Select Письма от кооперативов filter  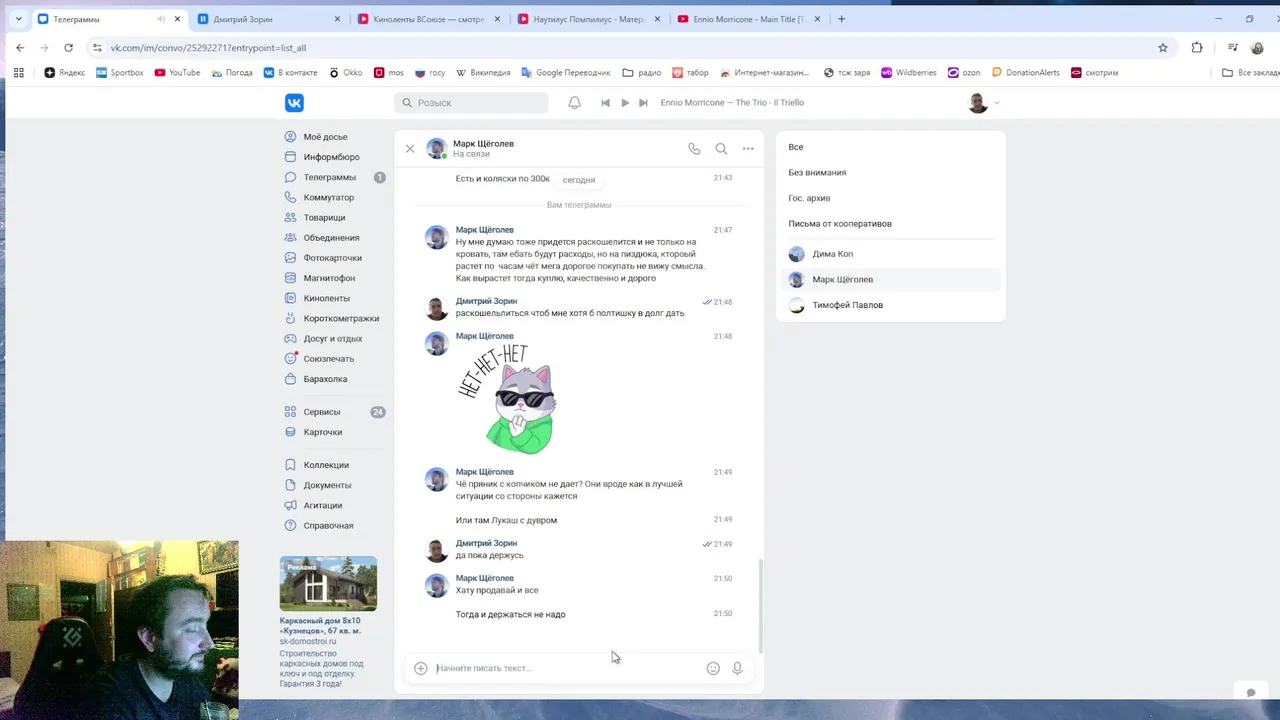pos(890,224)
